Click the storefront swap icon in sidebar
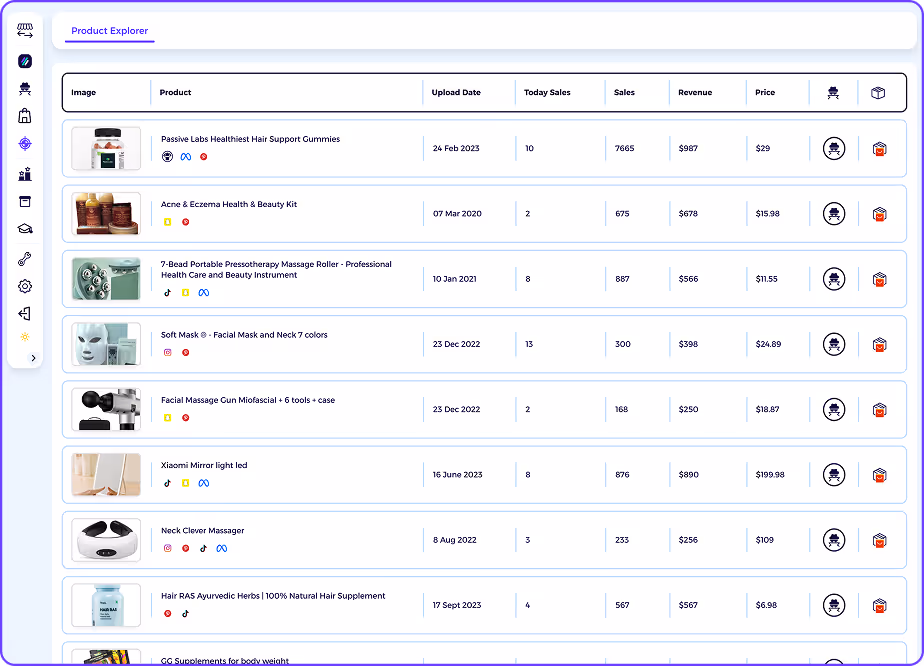Screen dimensions: 924x666 pos(25,31)
